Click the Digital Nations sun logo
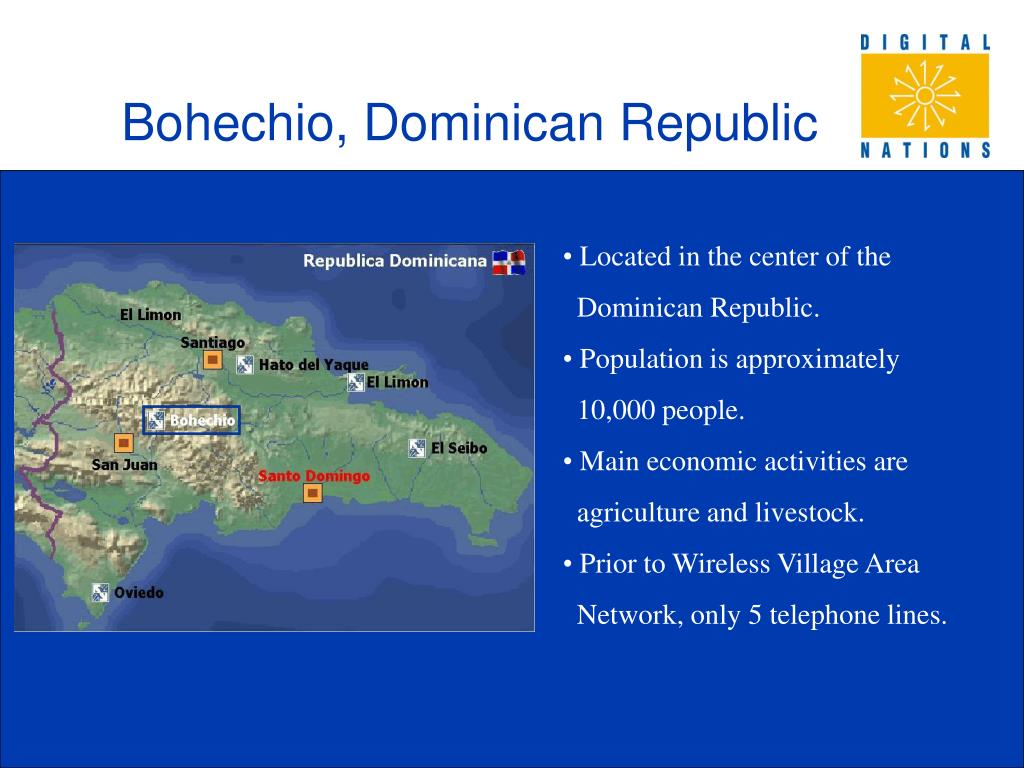1024x768 pixels. tap(925, 96)
